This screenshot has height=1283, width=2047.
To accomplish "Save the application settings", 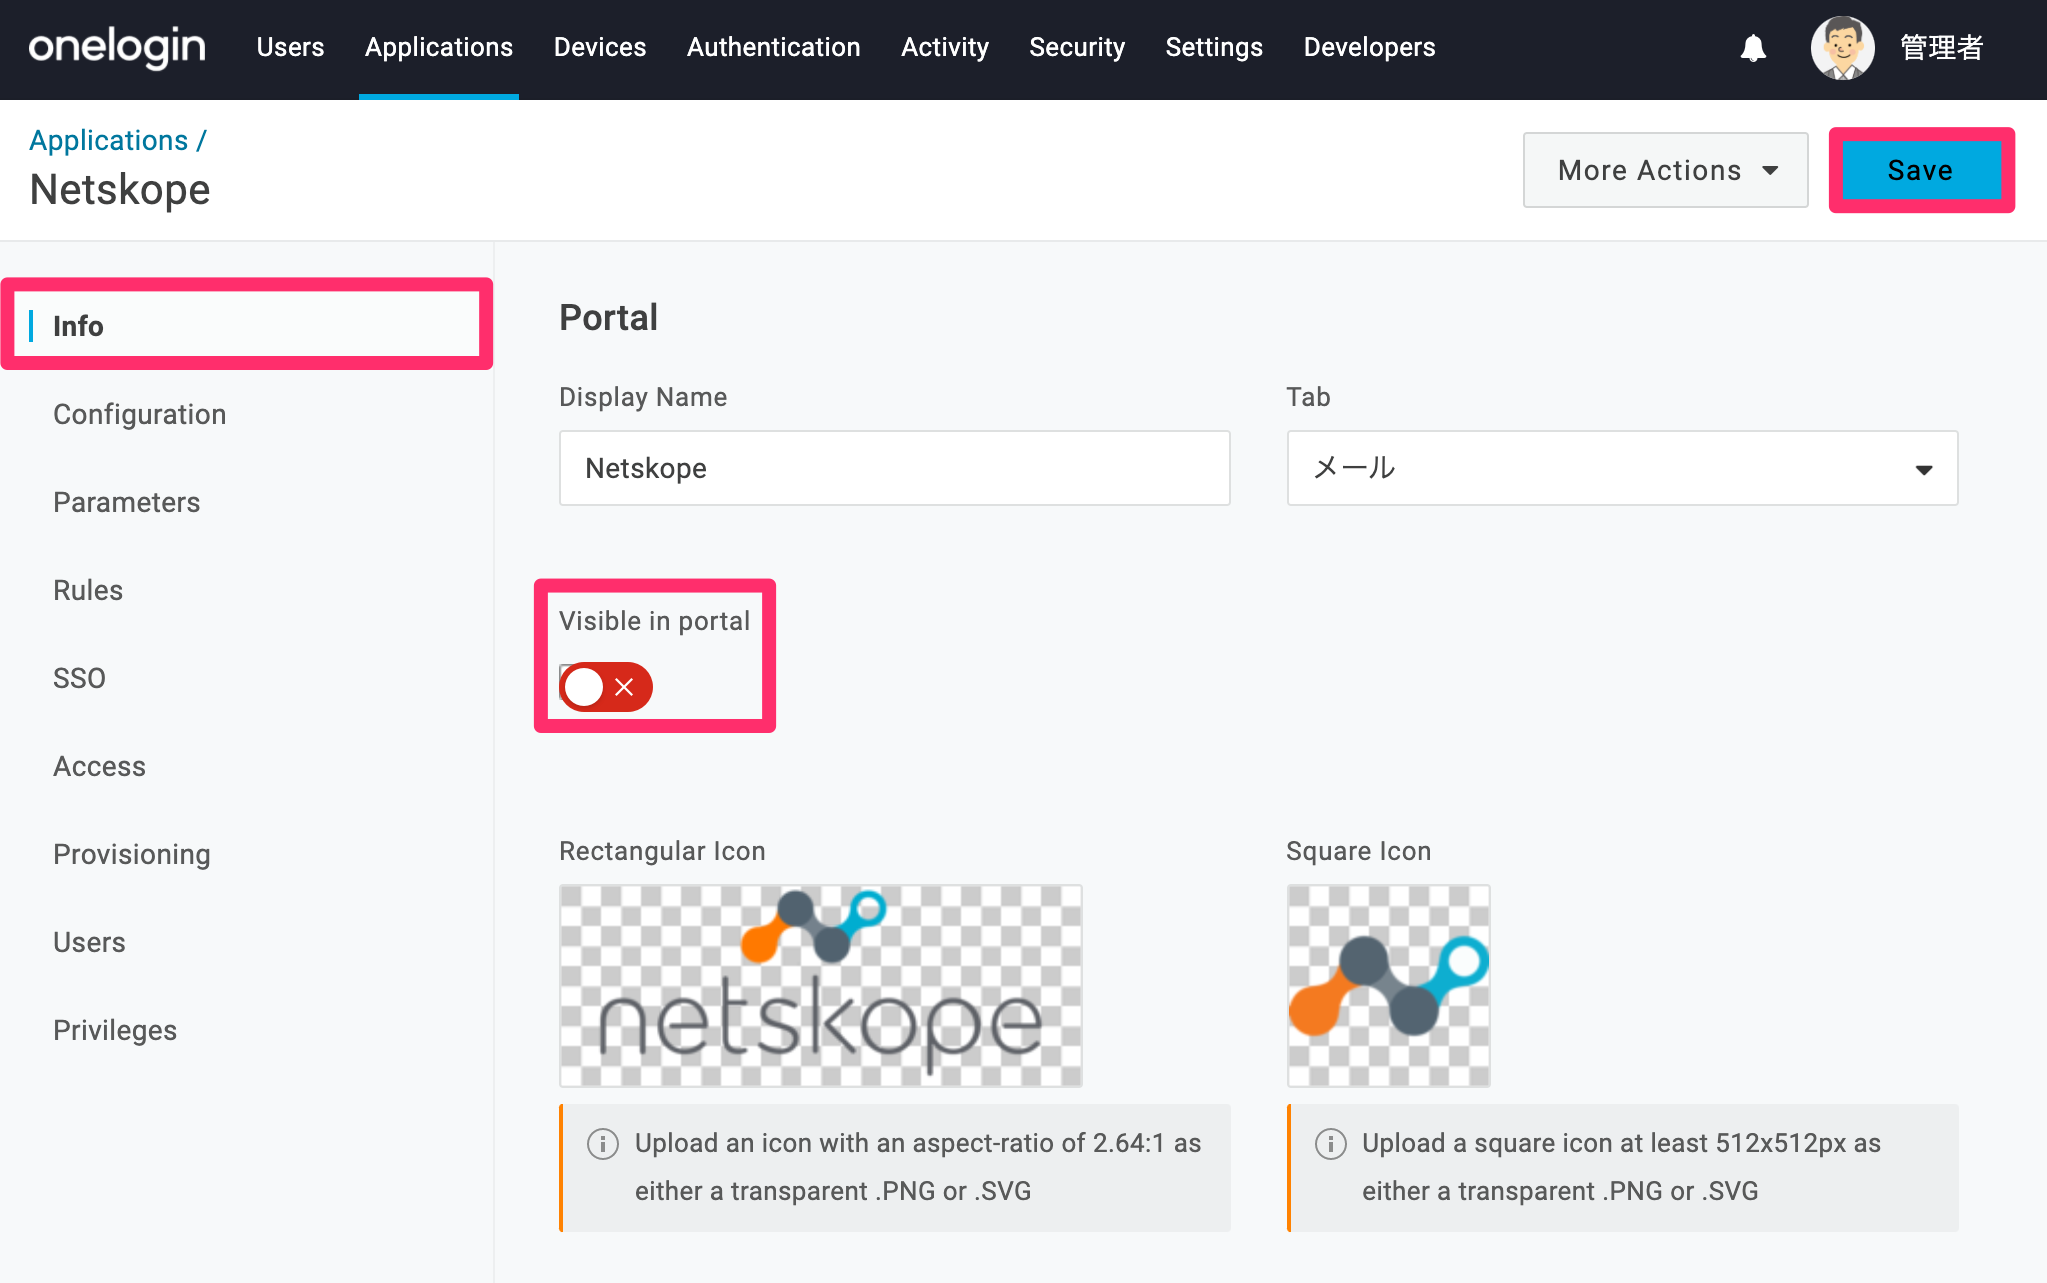I will coord(1921,170).
